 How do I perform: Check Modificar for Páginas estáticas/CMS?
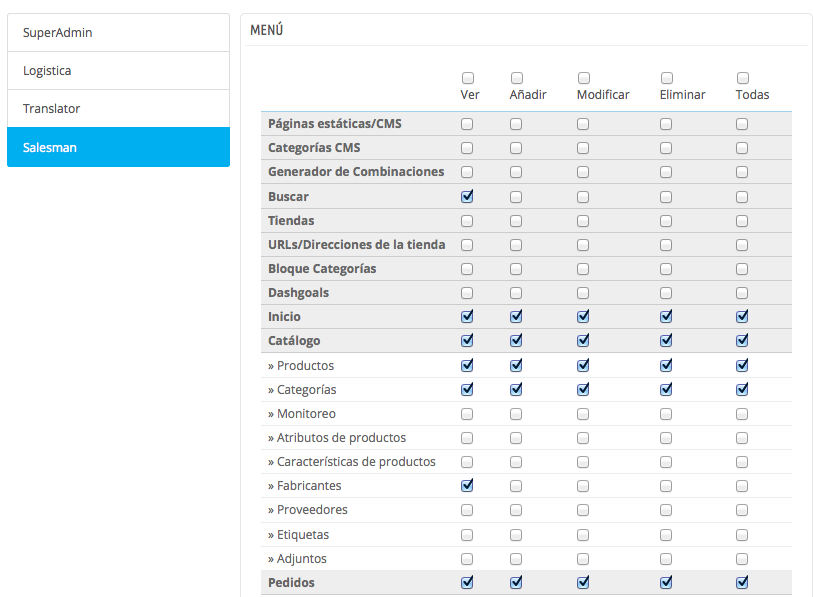[583, 125]
